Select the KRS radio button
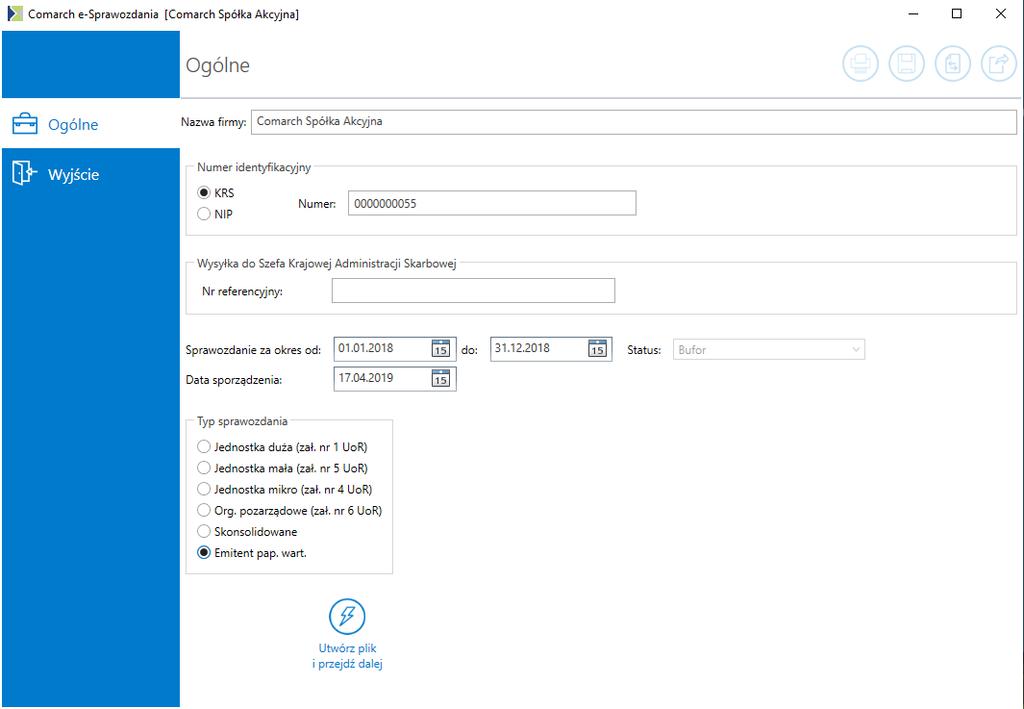Image resolution: width=1024 pixels, height=709 pixels. (x=204, y=193)
